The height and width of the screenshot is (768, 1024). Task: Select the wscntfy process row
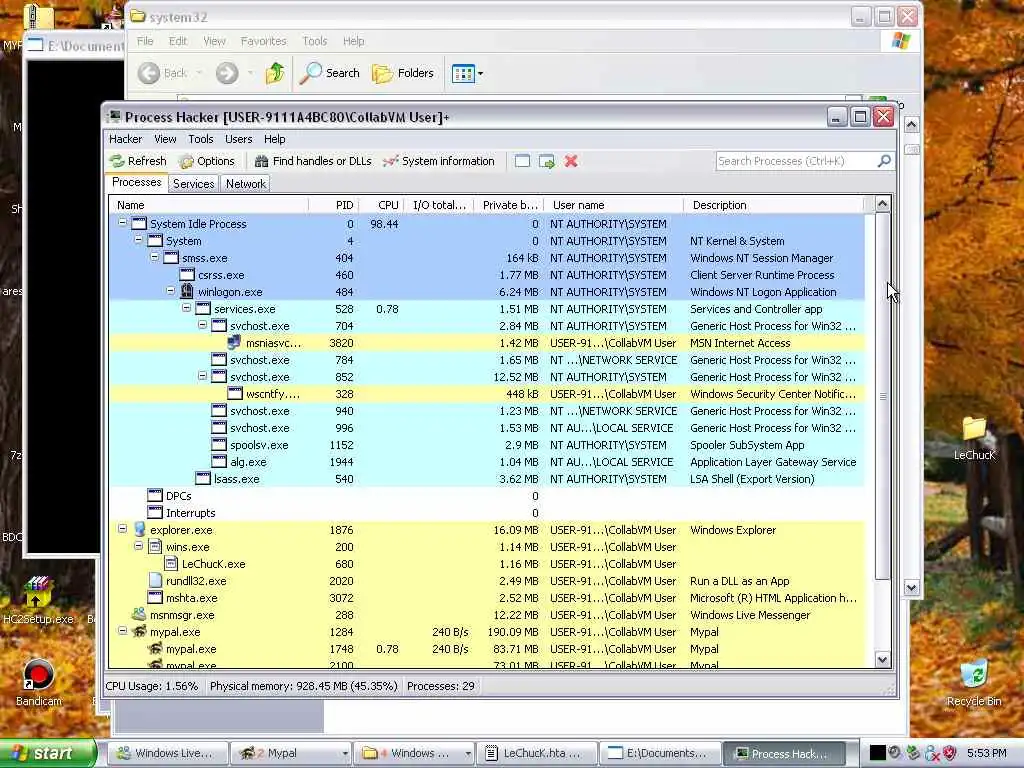tap(487, 394)
